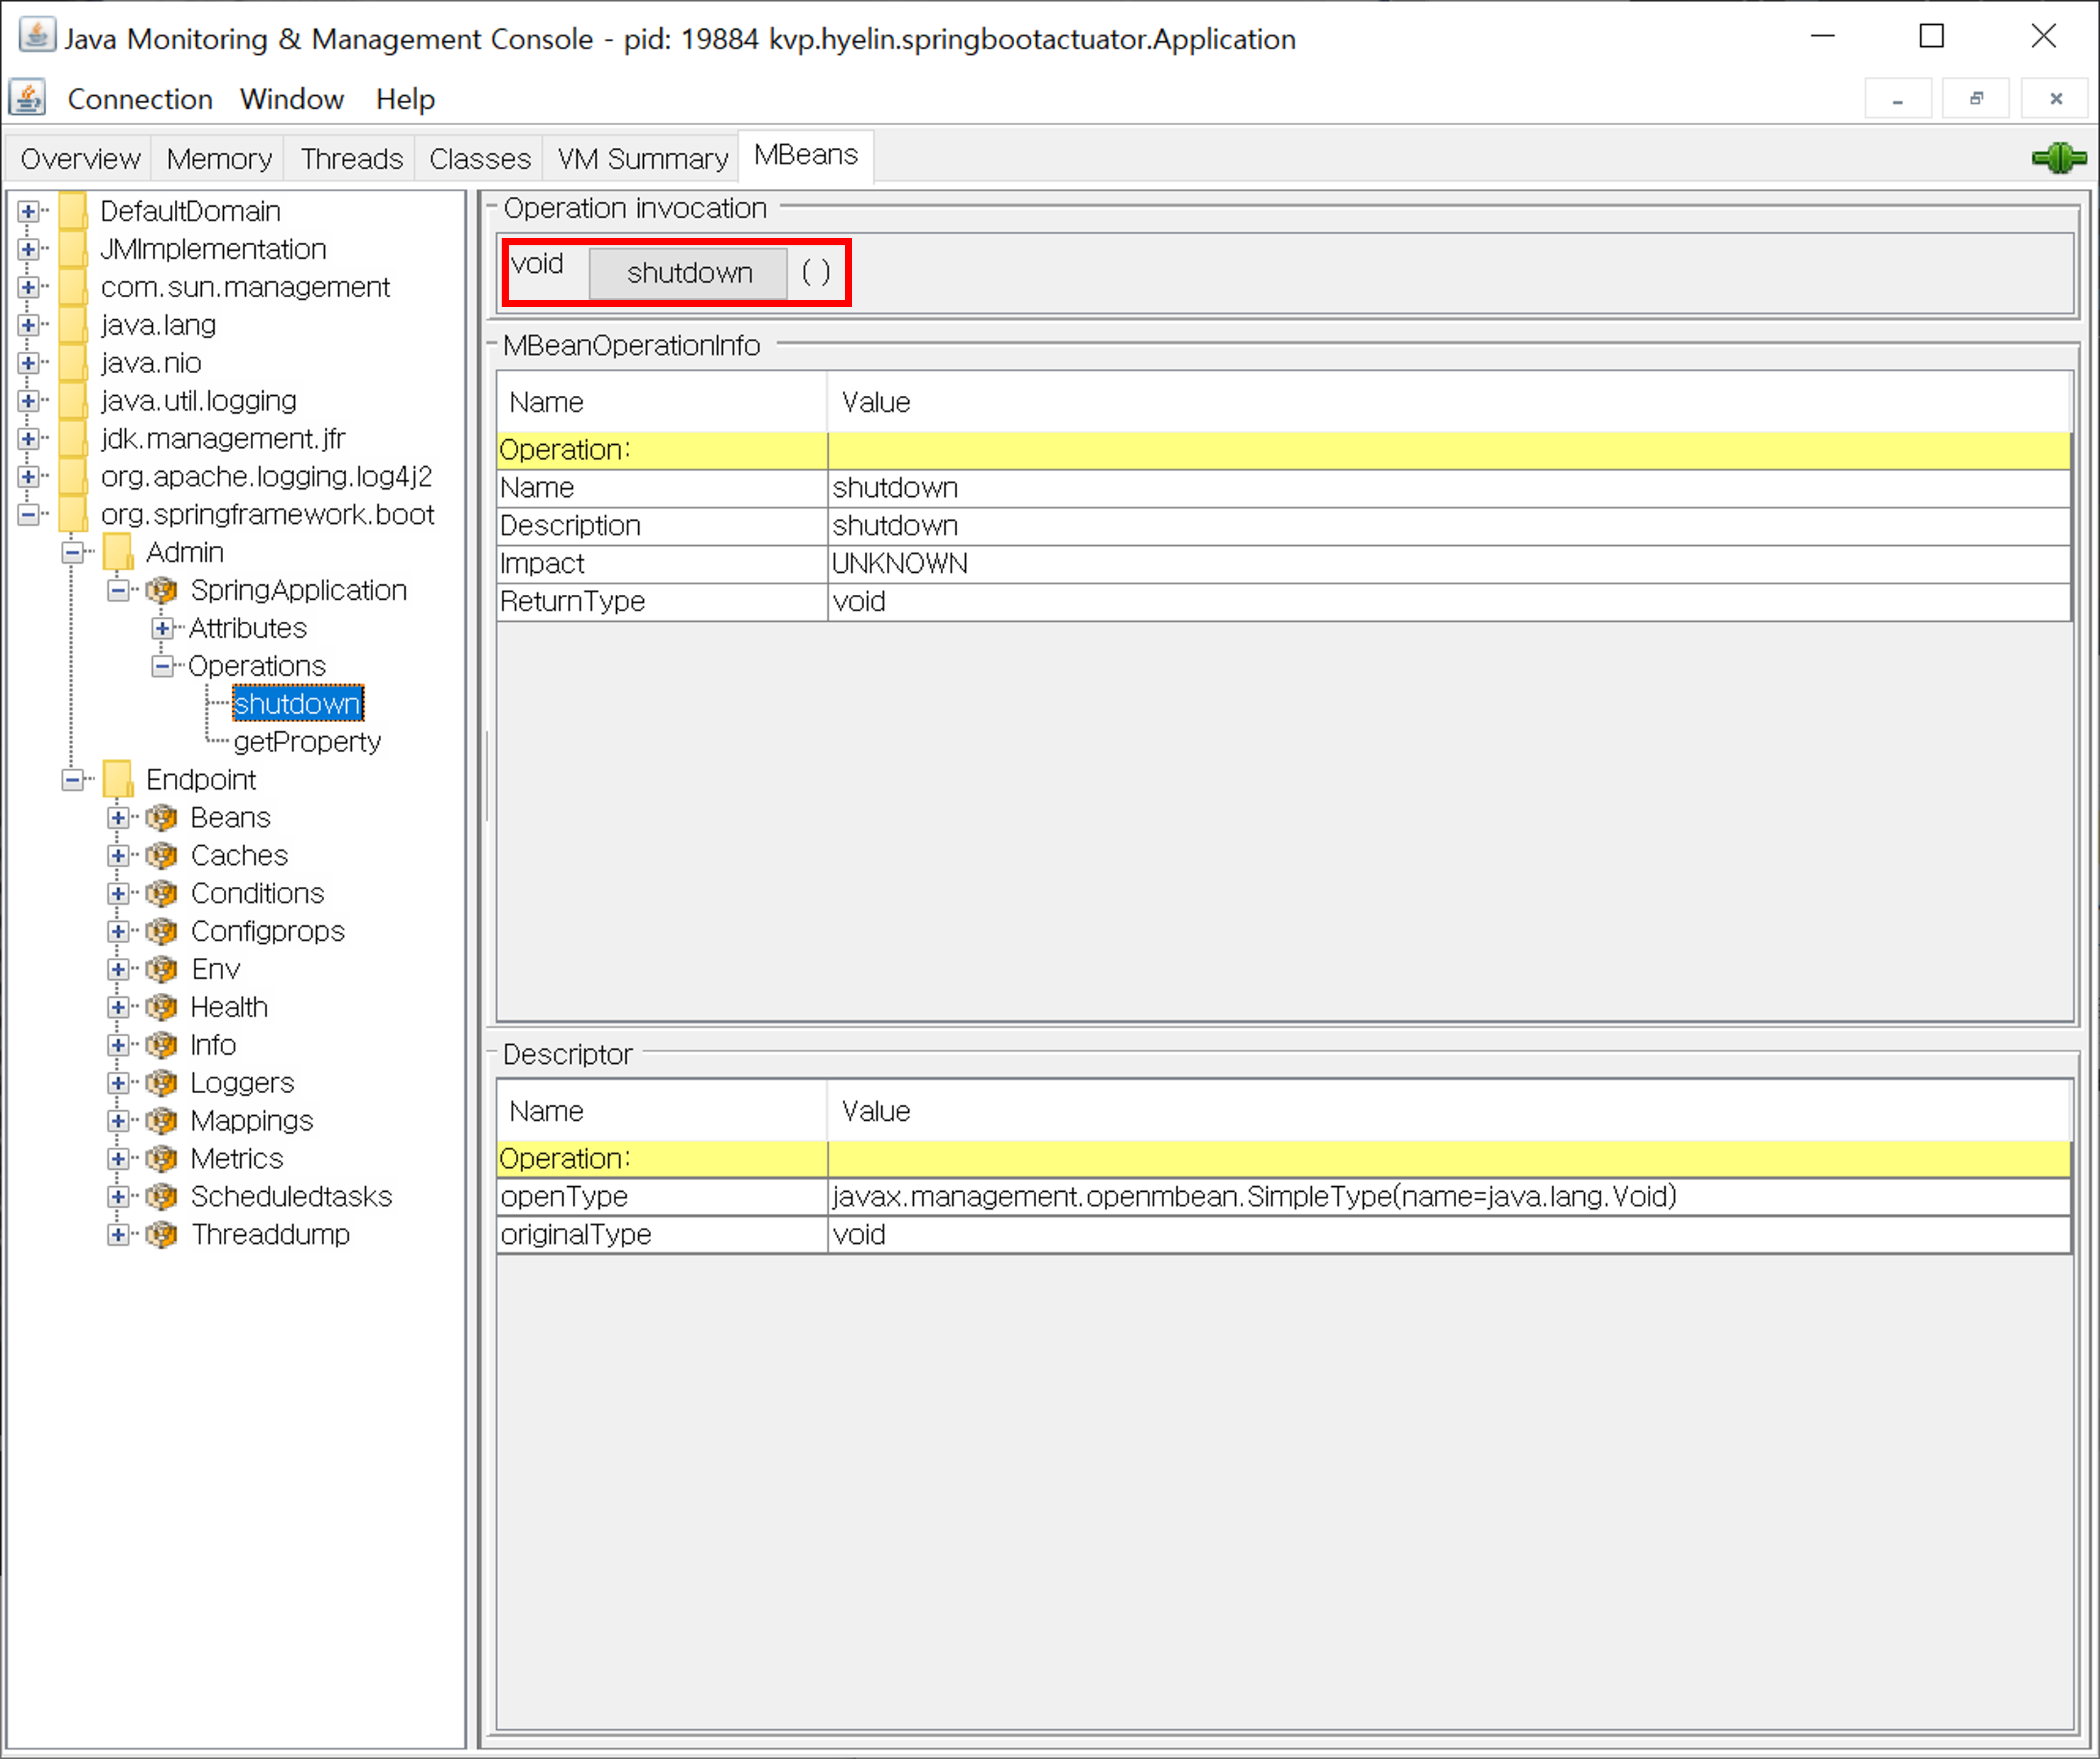Click the Admin folder icon
The height and width of the screenshot is (1759, 2100).
tap(118, 552)
